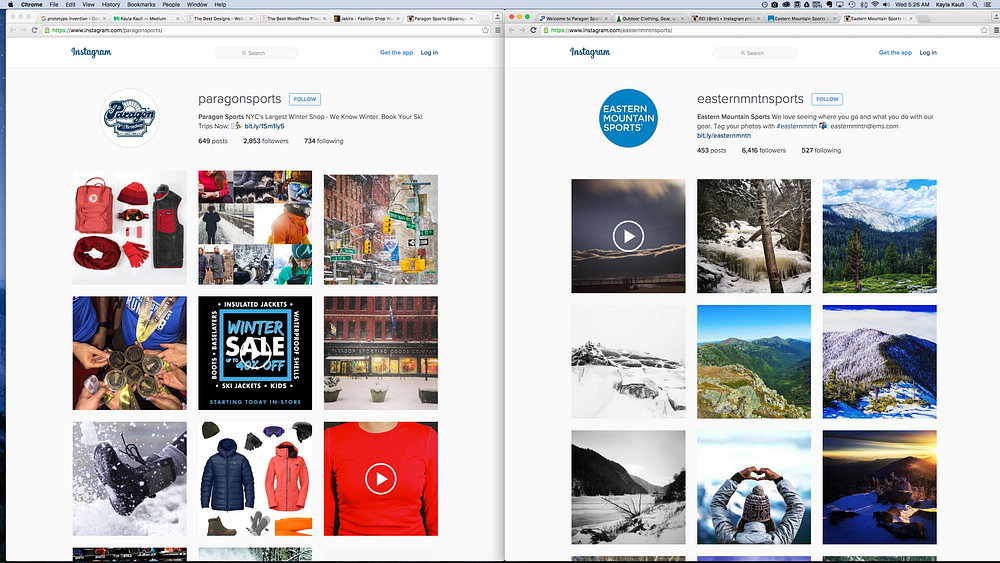Open the green mountain ridge post
Viewport: 1000px width, 563px height.
point(754,362)
